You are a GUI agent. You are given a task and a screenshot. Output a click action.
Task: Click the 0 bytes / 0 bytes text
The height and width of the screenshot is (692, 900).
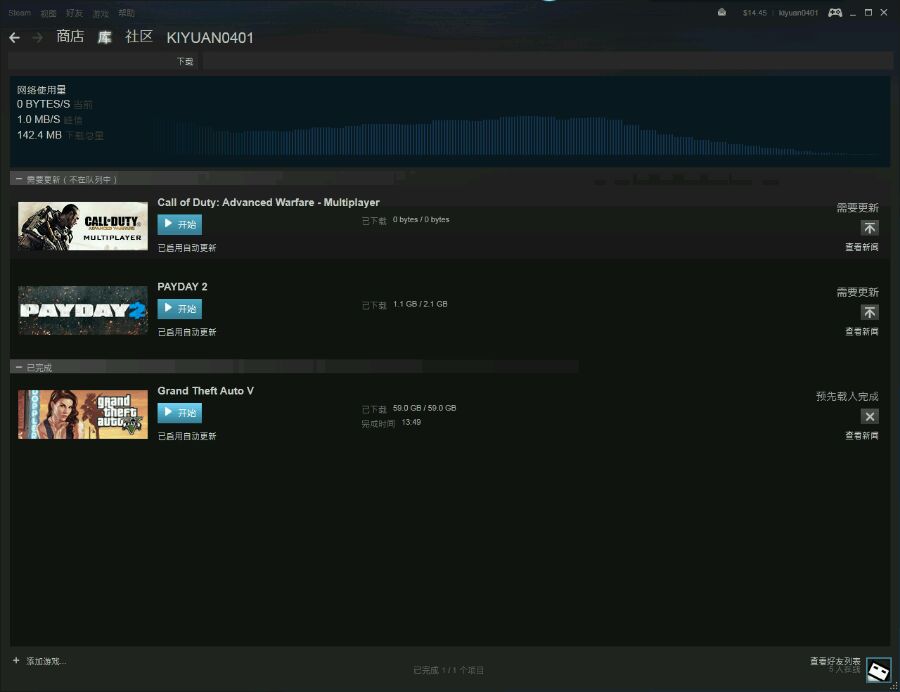coord(421,219)
